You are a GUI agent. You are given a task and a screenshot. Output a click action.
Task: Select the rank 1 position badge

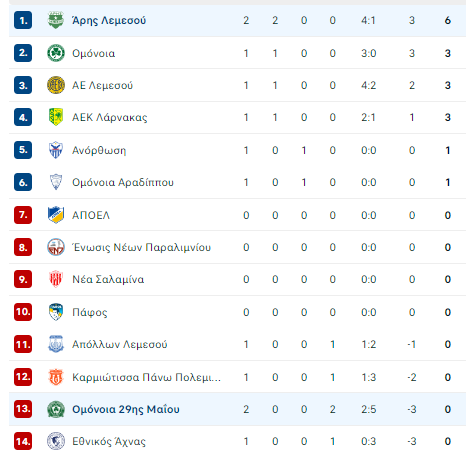pyautogui.click(x=23, y=20)
